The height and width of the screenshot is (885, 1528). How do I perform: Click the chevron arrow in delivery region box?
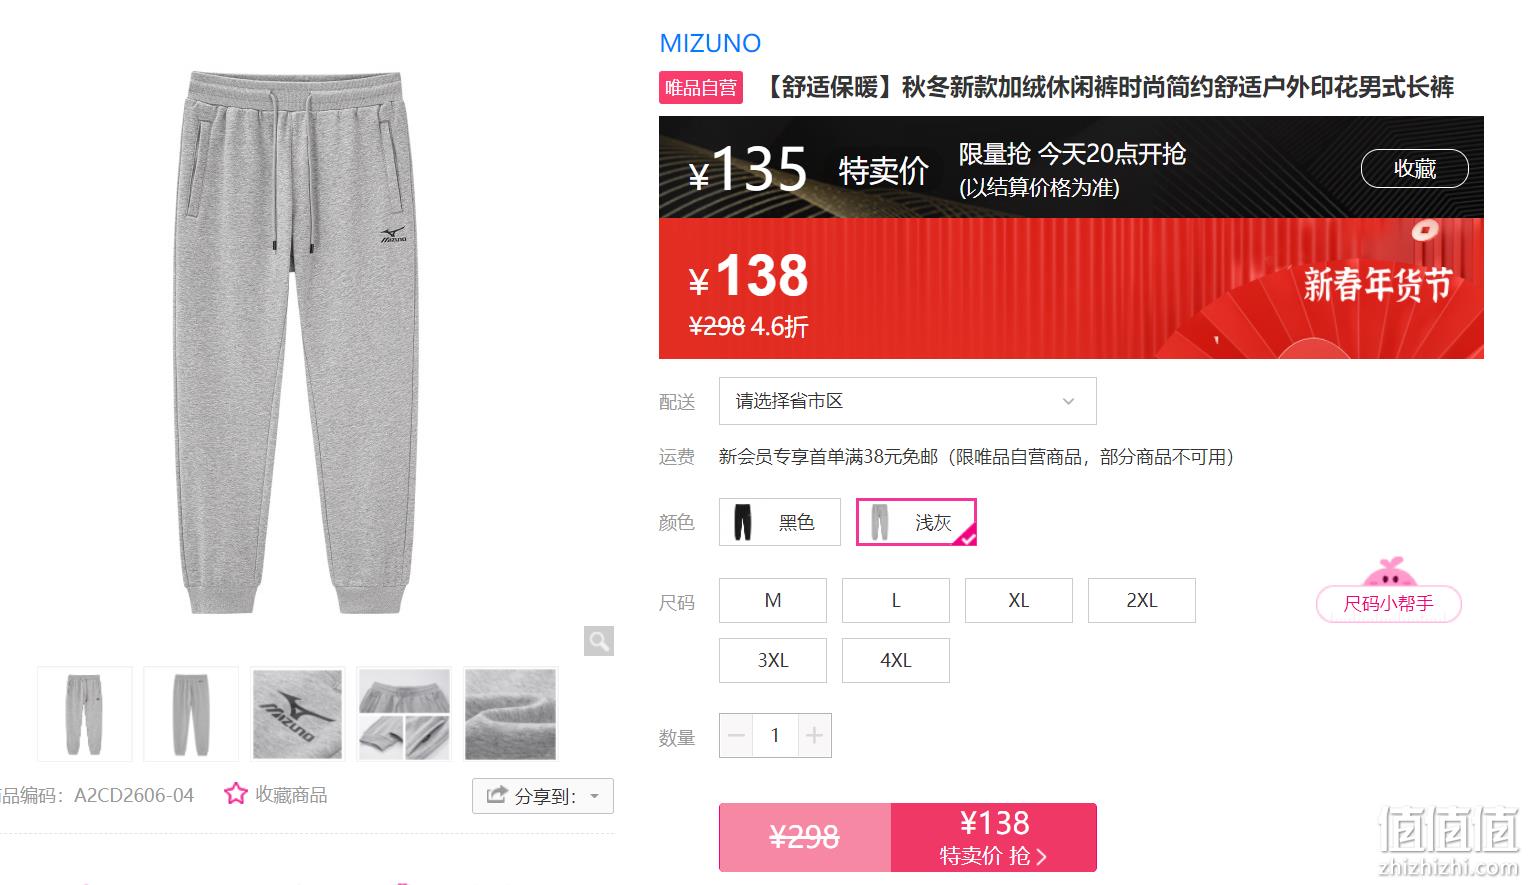1068,401
